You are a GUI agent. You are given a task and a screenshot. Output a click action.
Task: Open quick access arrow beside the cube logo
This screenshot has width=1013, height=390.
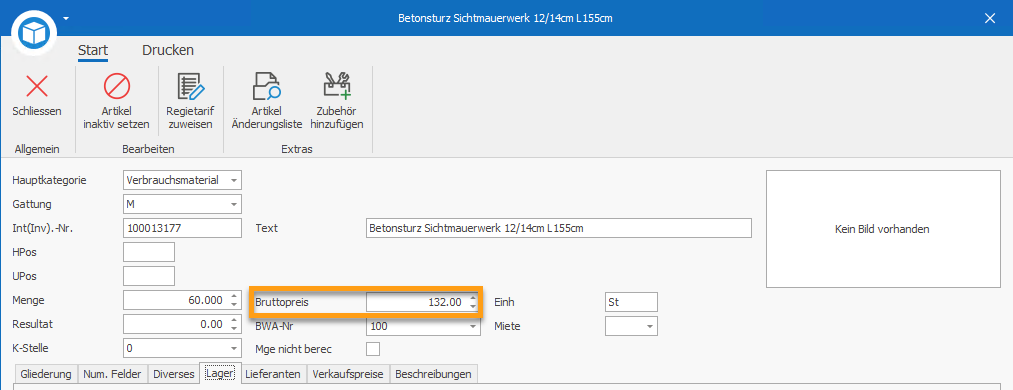(66, 18)
